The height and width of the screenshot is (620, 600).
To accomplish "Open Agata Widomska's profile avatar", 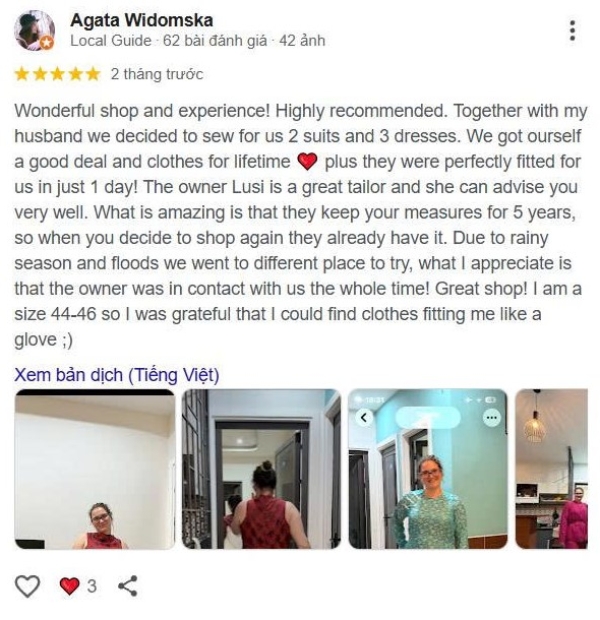I will [34, 30].
